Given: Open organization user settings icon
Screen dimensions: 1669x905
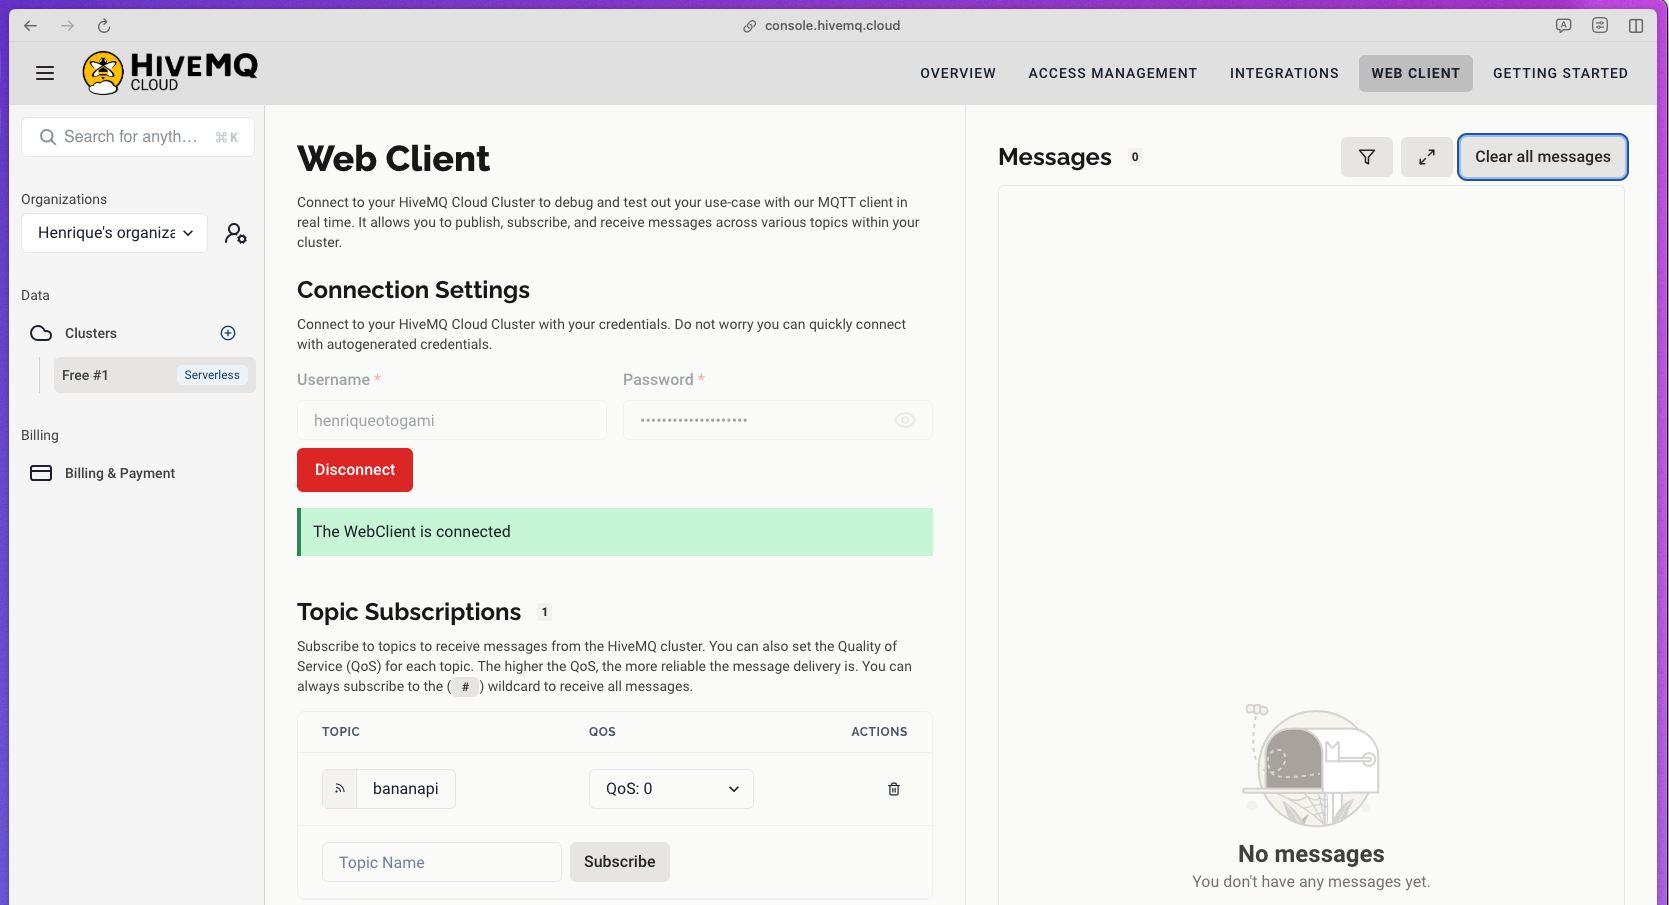Looking at the screenshot, I should [236, 233].
